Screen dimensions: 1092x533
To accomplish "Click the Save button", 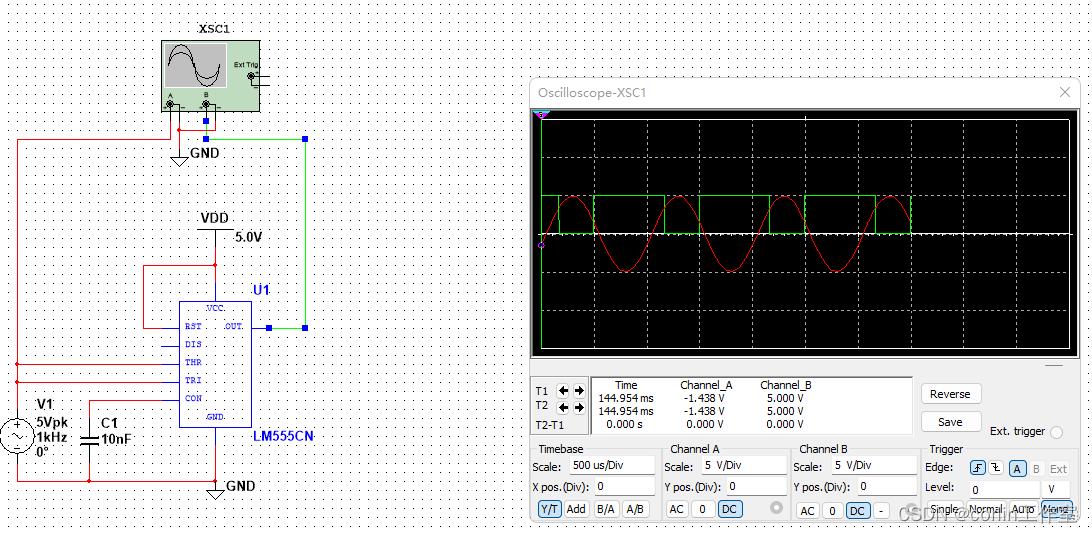I will (x=951, y=422).
